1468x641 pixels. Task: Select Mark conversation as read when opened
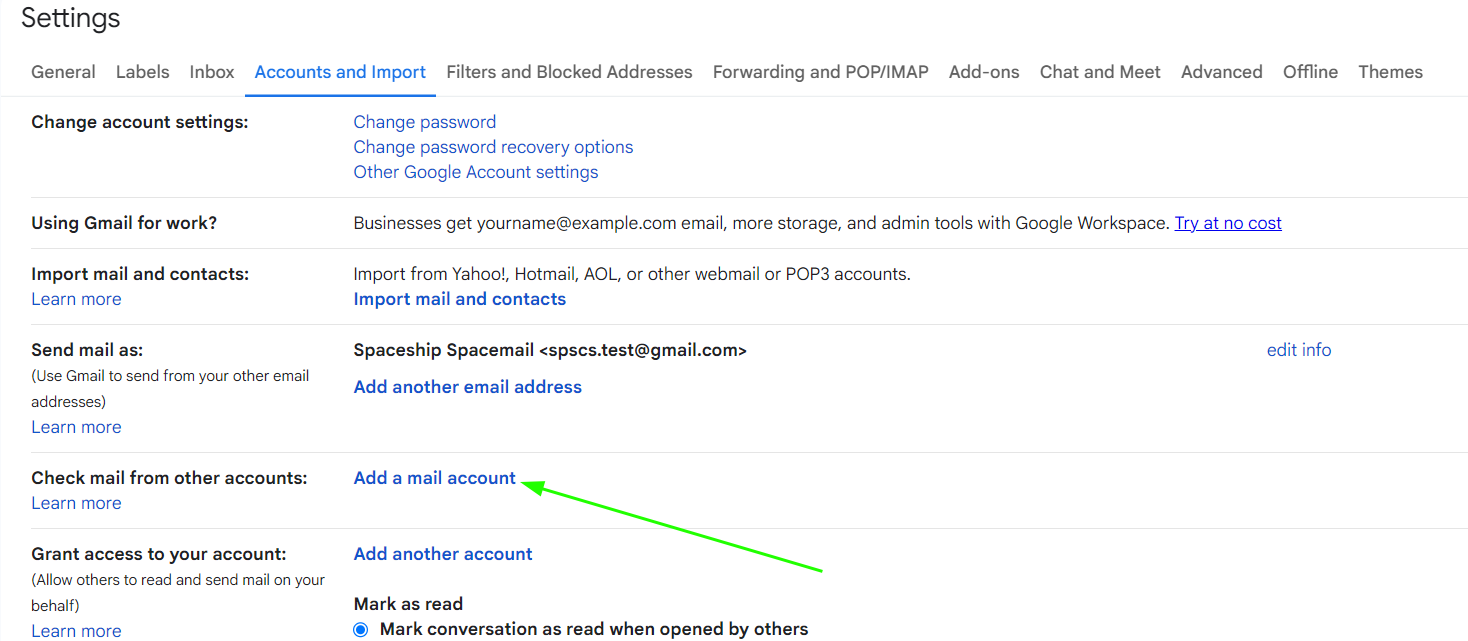coord(360,628)
